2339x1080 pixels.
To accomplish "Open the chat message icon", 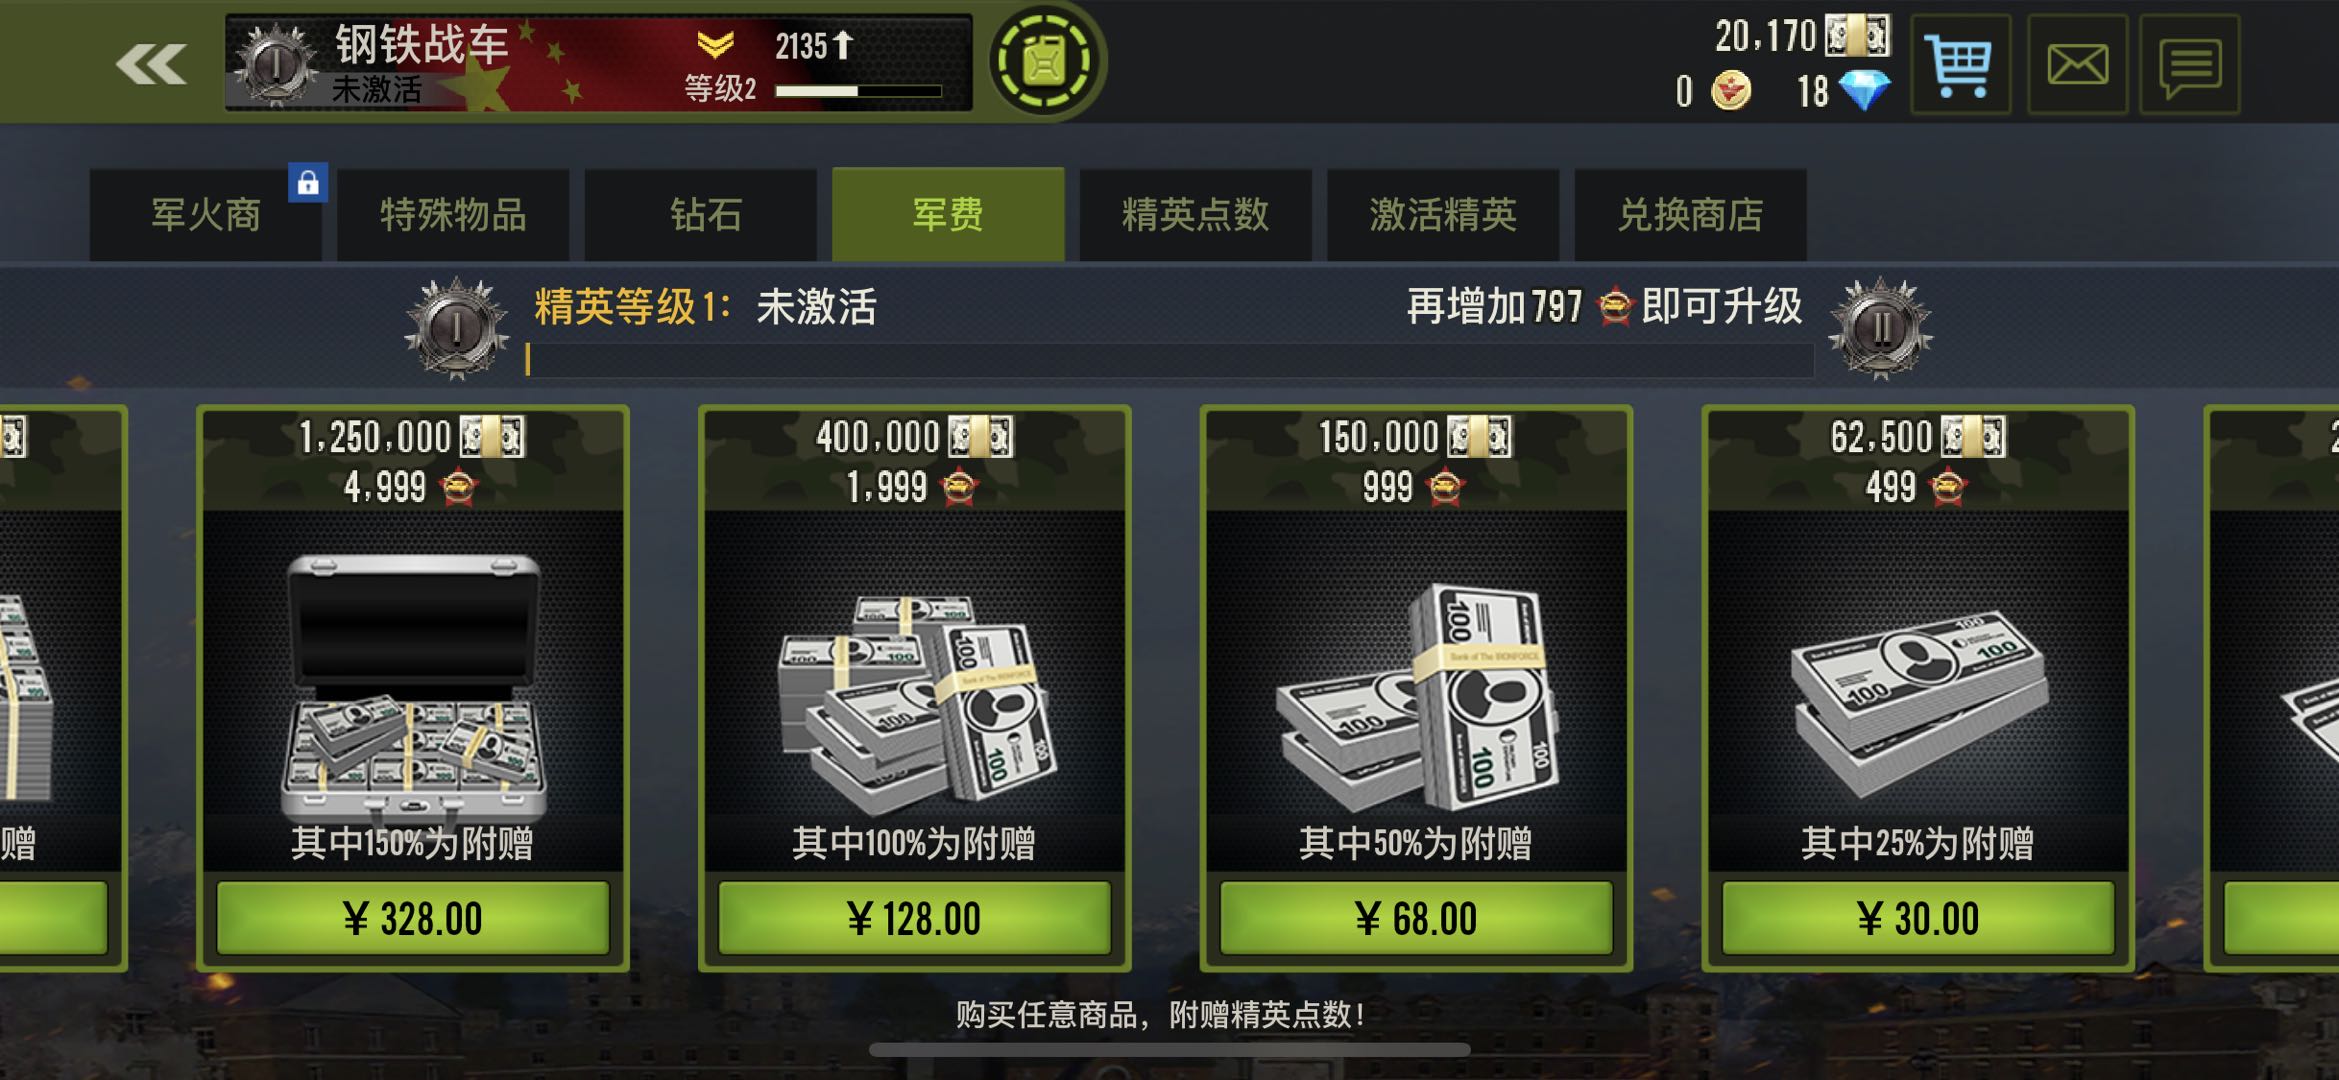I will point(2189,65).
